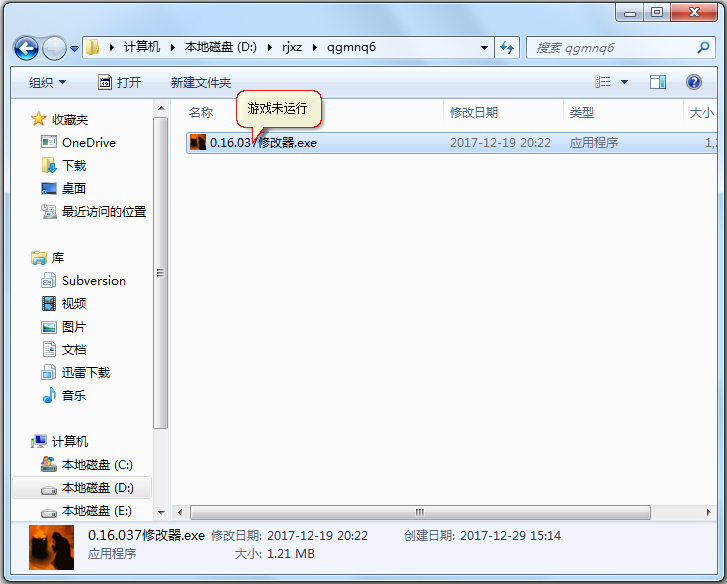Select rjxz breadcrumb segment
Image resolution: width=727 pixels, height=584 pixels.
click(292, 47)
